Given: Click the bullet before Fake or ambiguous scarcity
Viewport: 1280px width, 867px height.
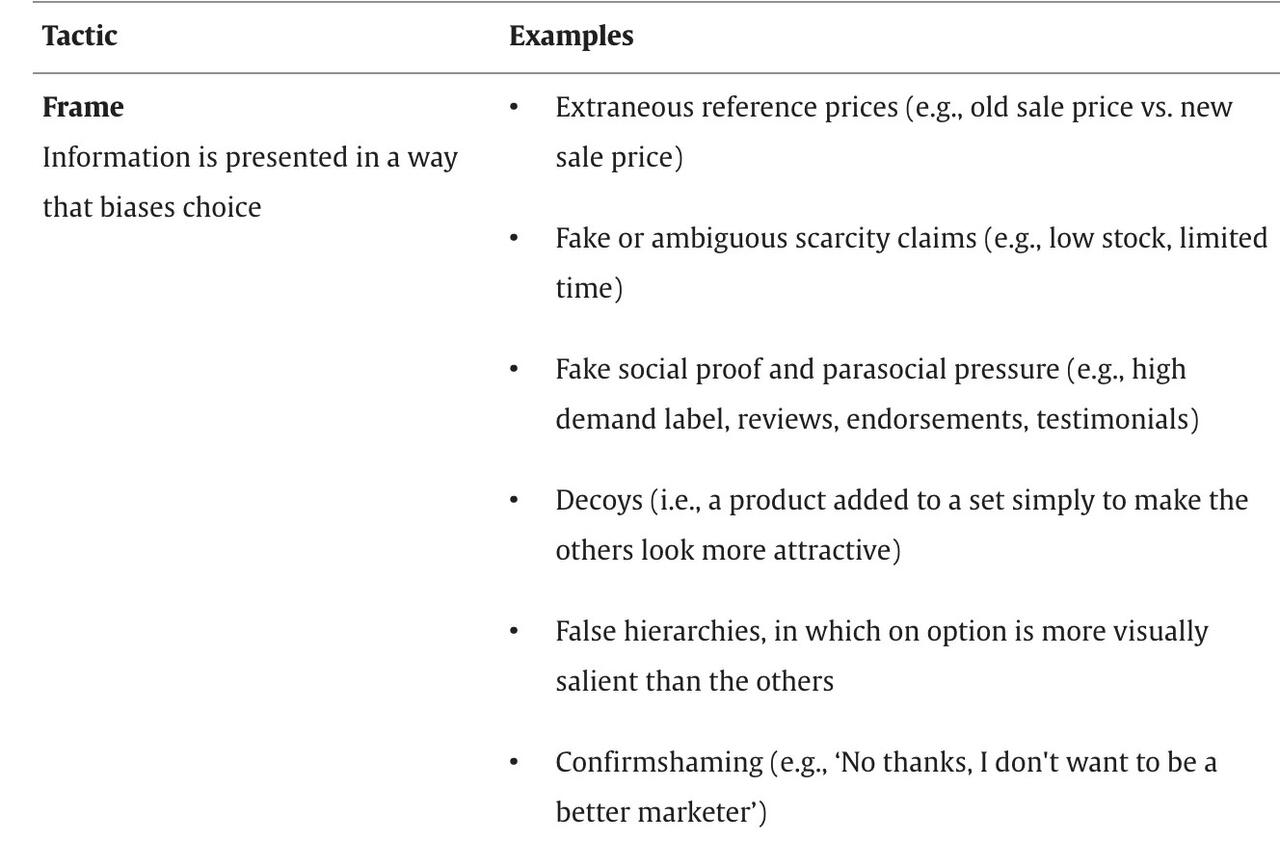Looking at the screenshot, I should [514, 238].
